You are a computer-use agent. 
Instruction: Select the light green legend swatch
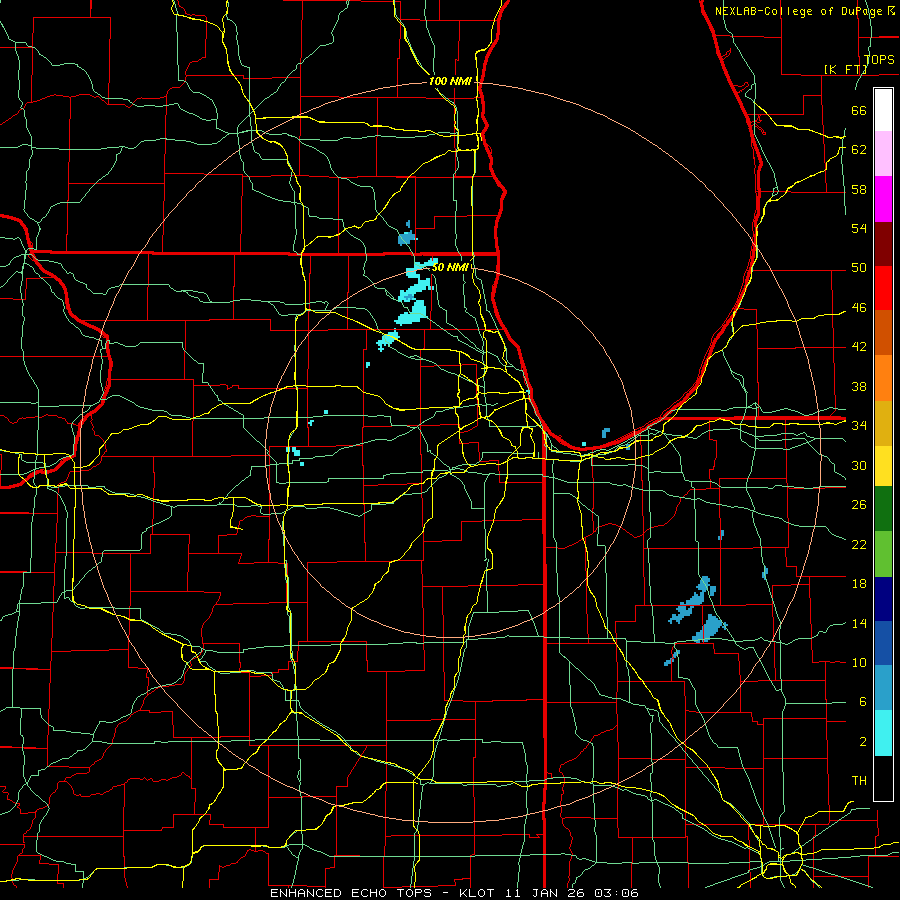coord(883,553)
